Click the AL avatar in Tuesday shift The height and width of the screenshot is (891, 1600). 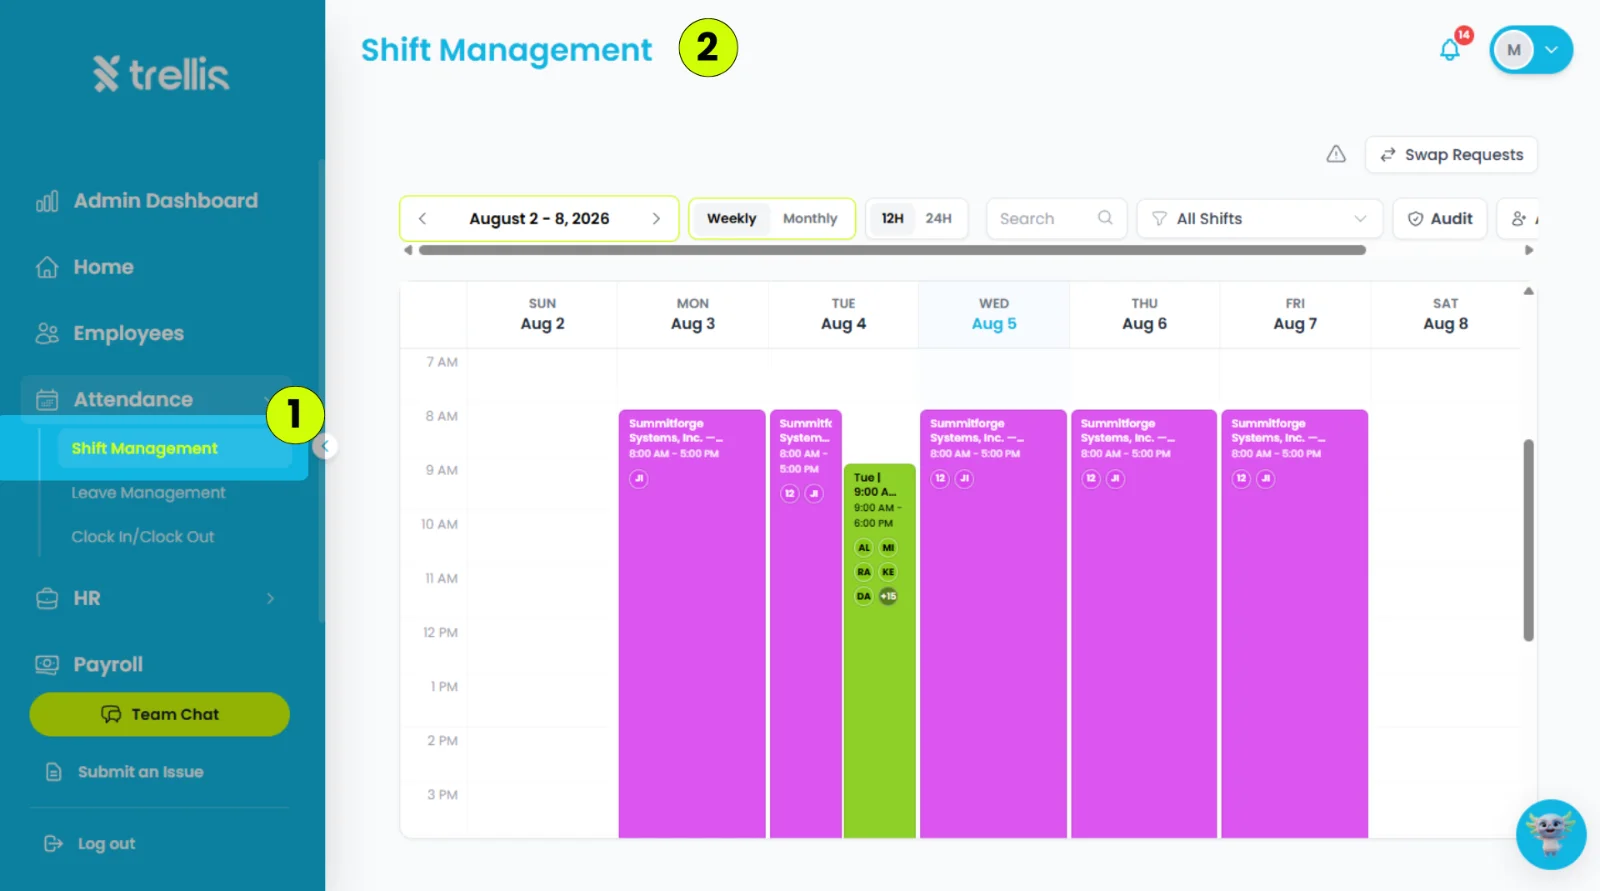pyautogui.click(x=864, y=548)
